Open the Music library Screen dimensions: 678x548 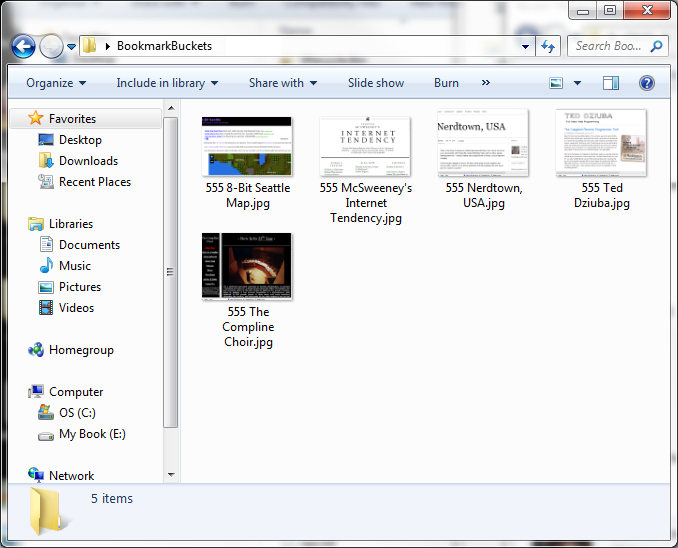75,266
